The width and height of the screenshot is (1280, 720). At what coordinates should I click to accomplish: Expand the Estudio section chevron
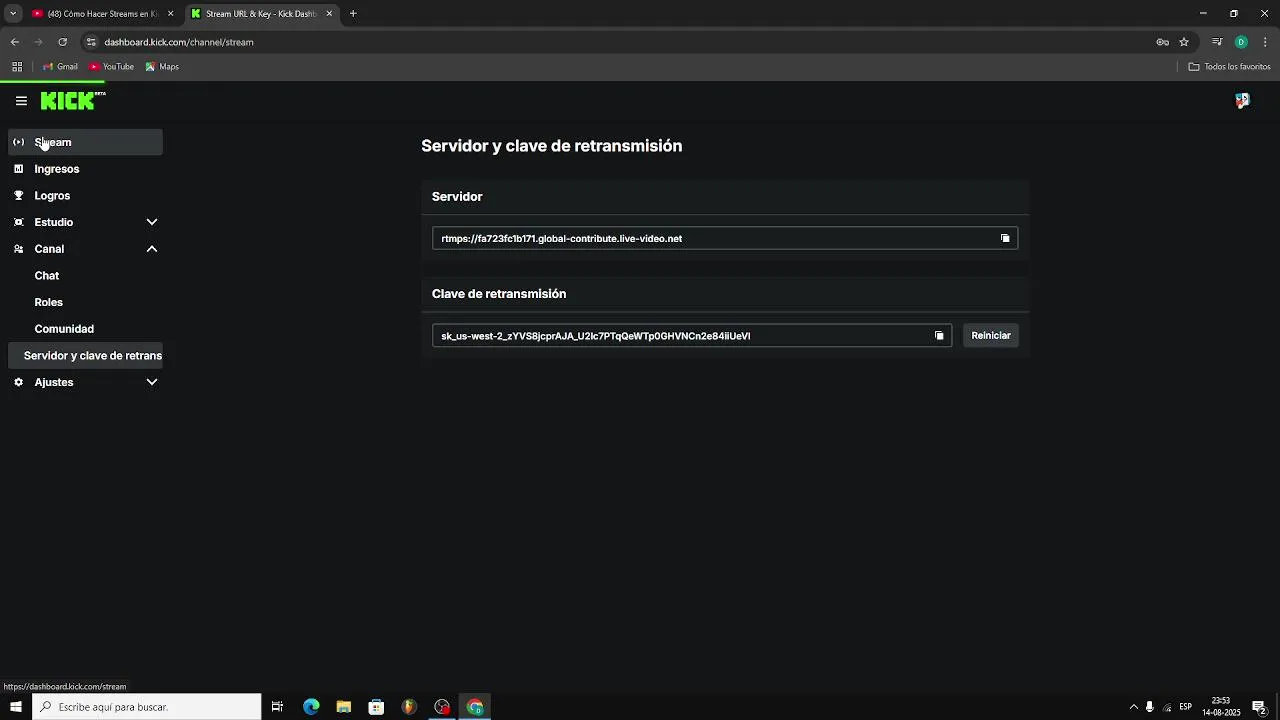pos(152,222)
